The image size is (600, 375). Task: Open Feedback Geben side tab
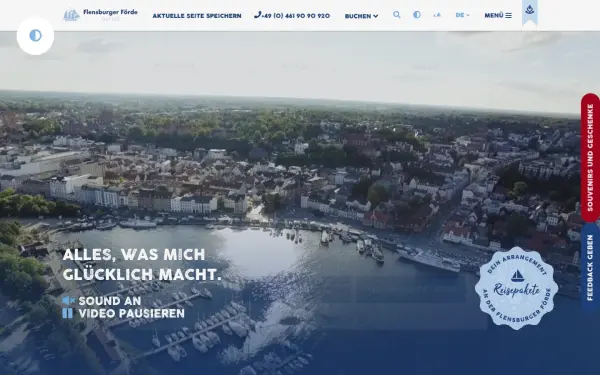590,267
